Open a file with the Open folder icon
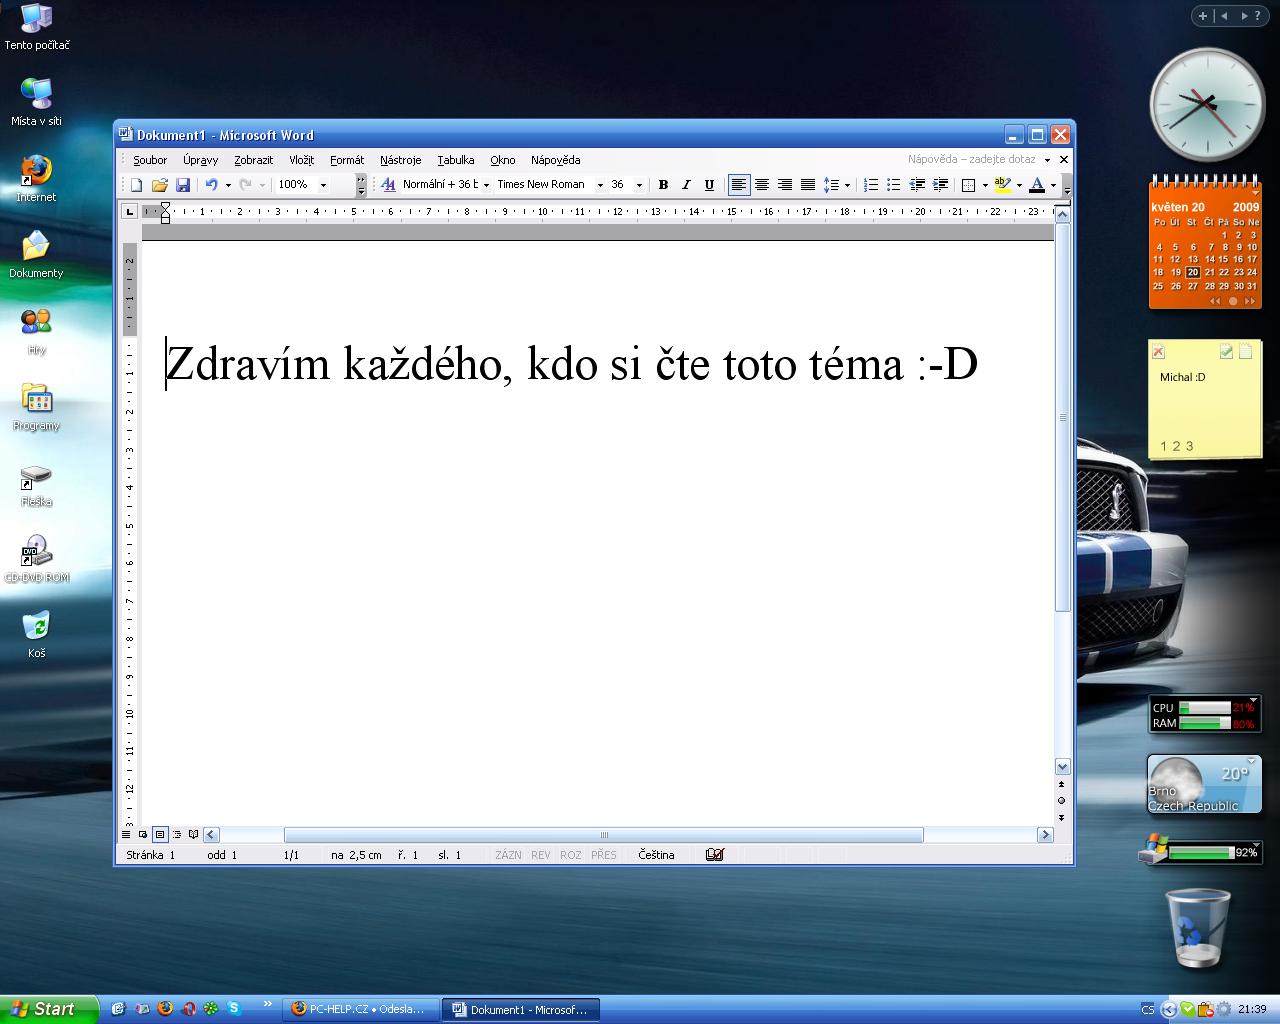 159,185
